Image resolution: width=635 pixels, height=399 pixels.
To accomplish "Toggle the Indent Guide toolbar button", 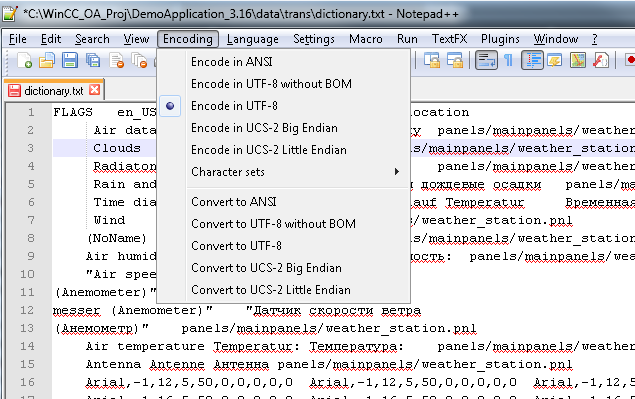I will pos(532,60).
